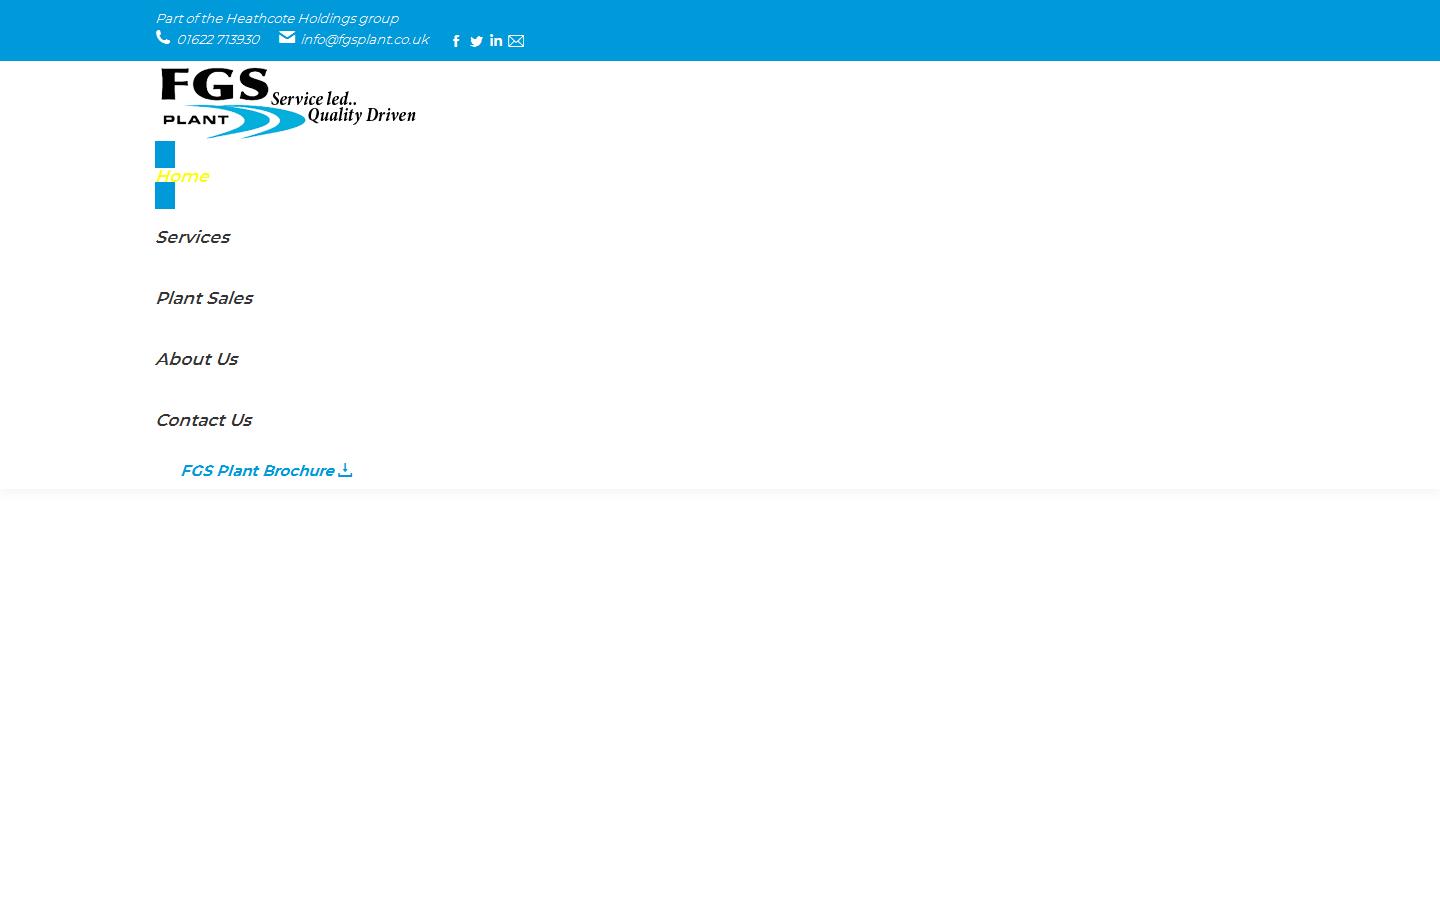Download the FGS Plant Brochure

257,471
